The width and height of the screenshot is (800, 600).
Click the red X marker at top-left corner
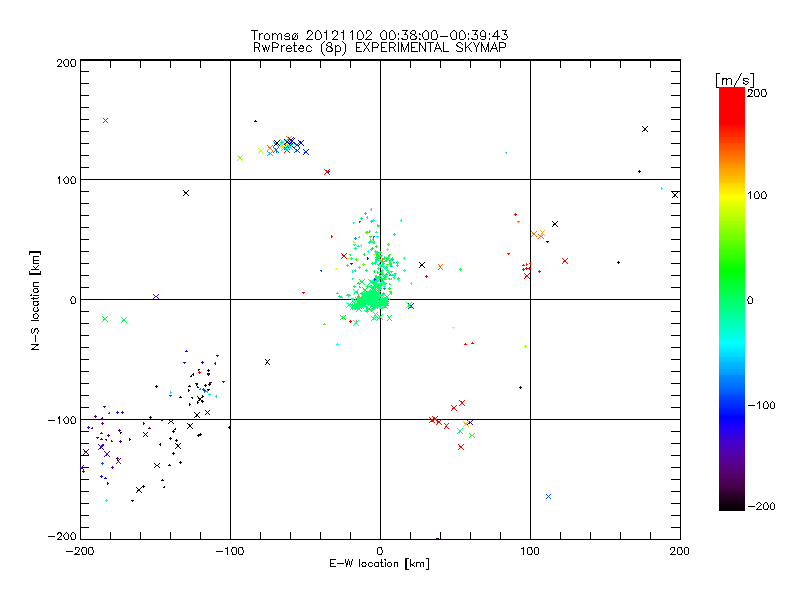106,121
